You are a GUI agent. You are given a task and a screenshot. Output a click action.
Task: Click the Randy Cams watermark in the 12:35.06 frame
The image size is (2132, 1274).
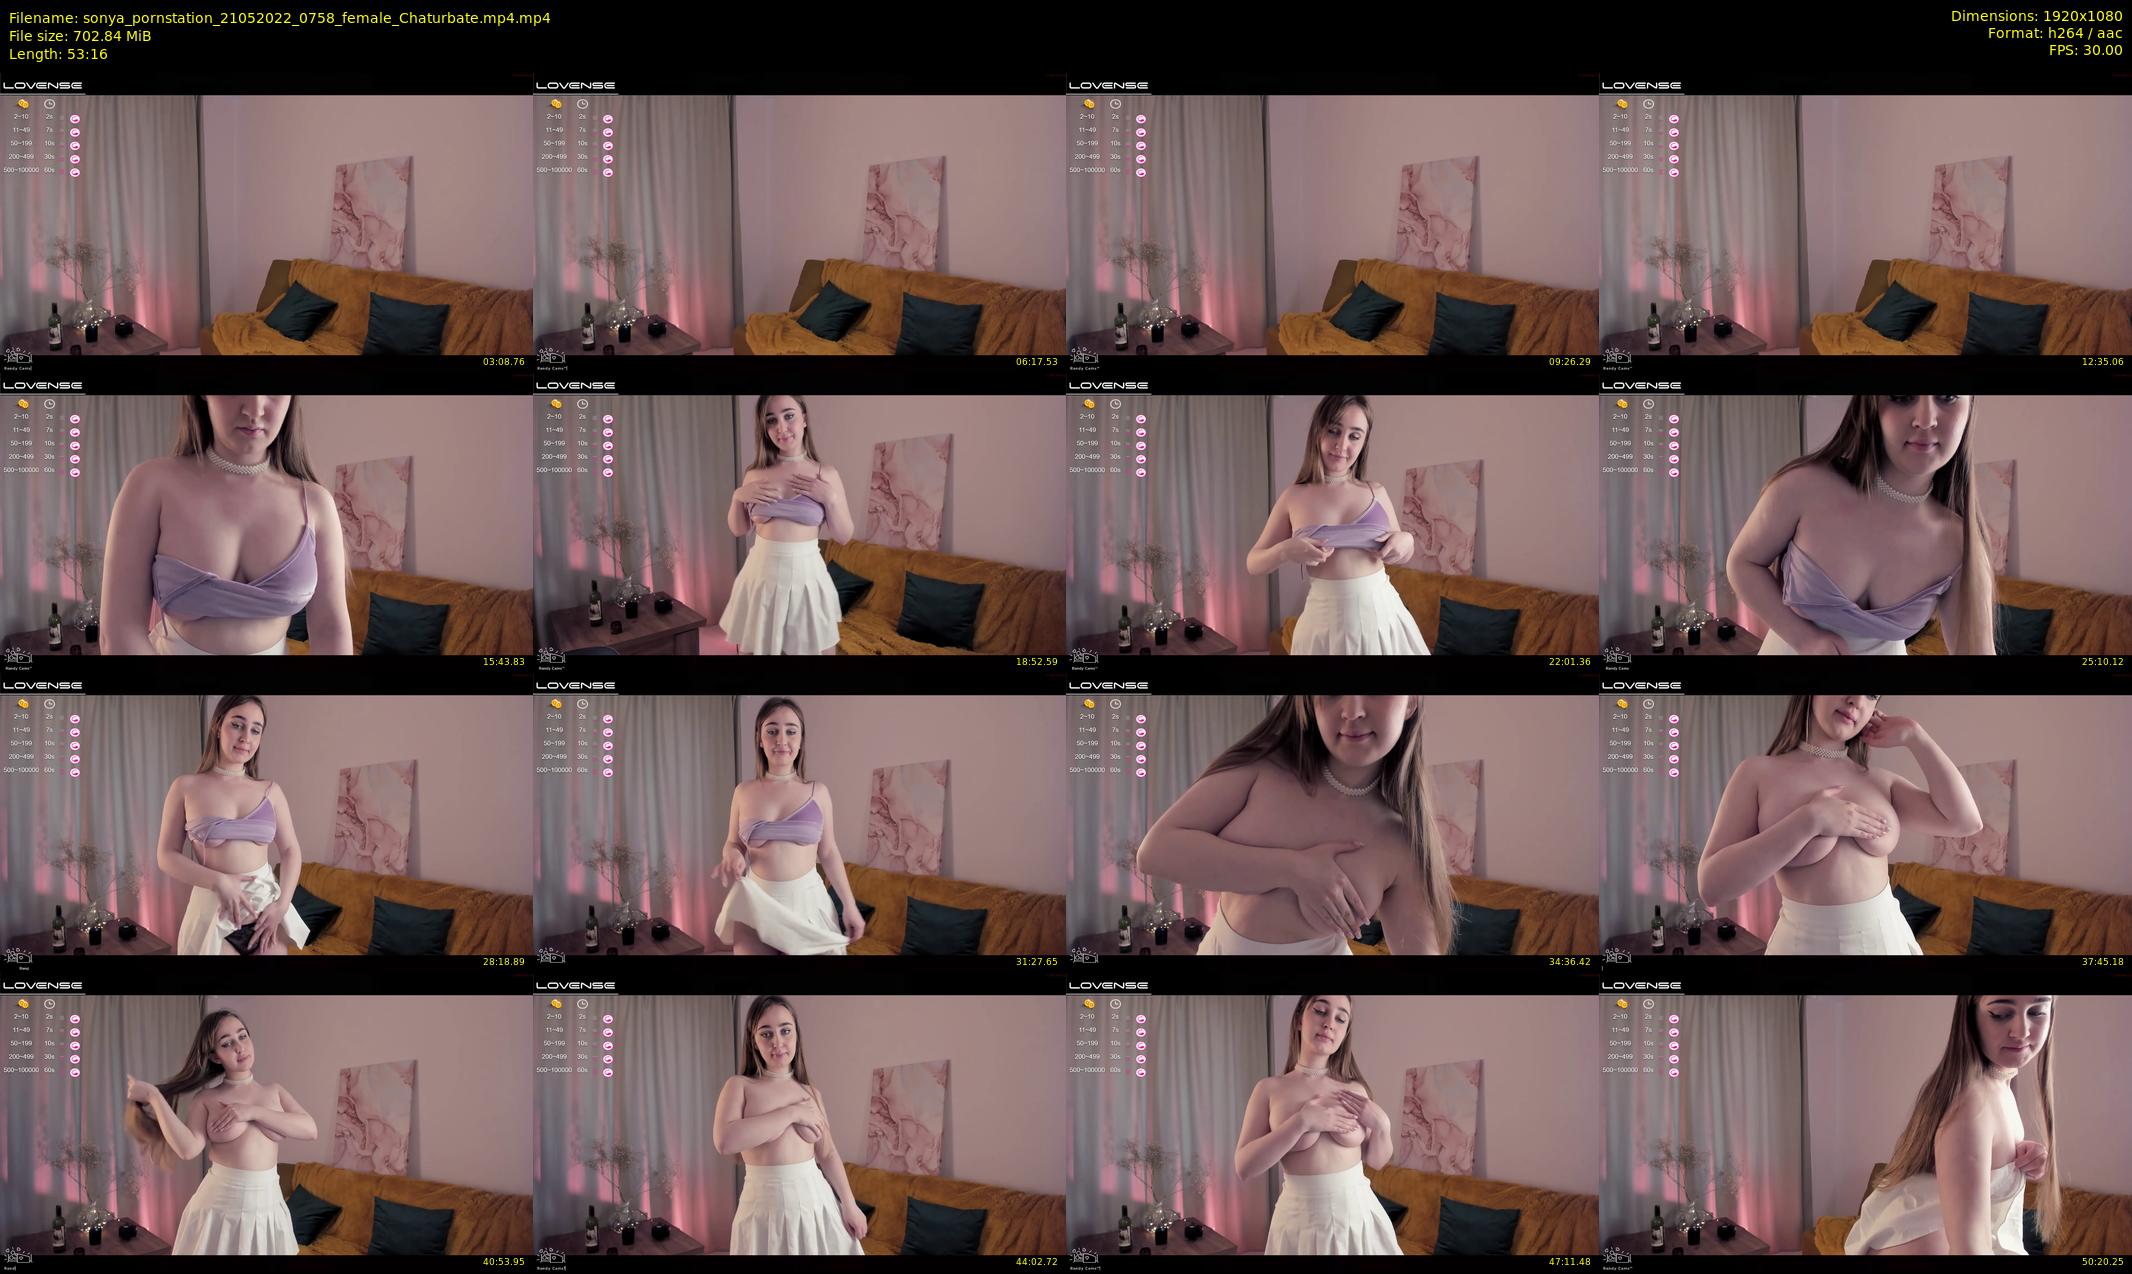point(1617,358)
